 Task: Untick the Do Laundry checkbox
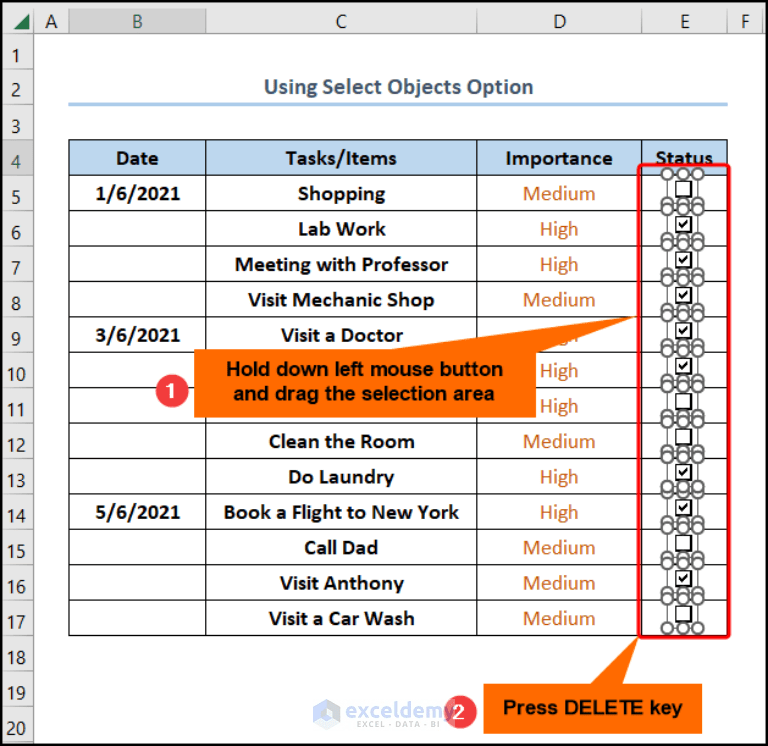coord(683,472)
